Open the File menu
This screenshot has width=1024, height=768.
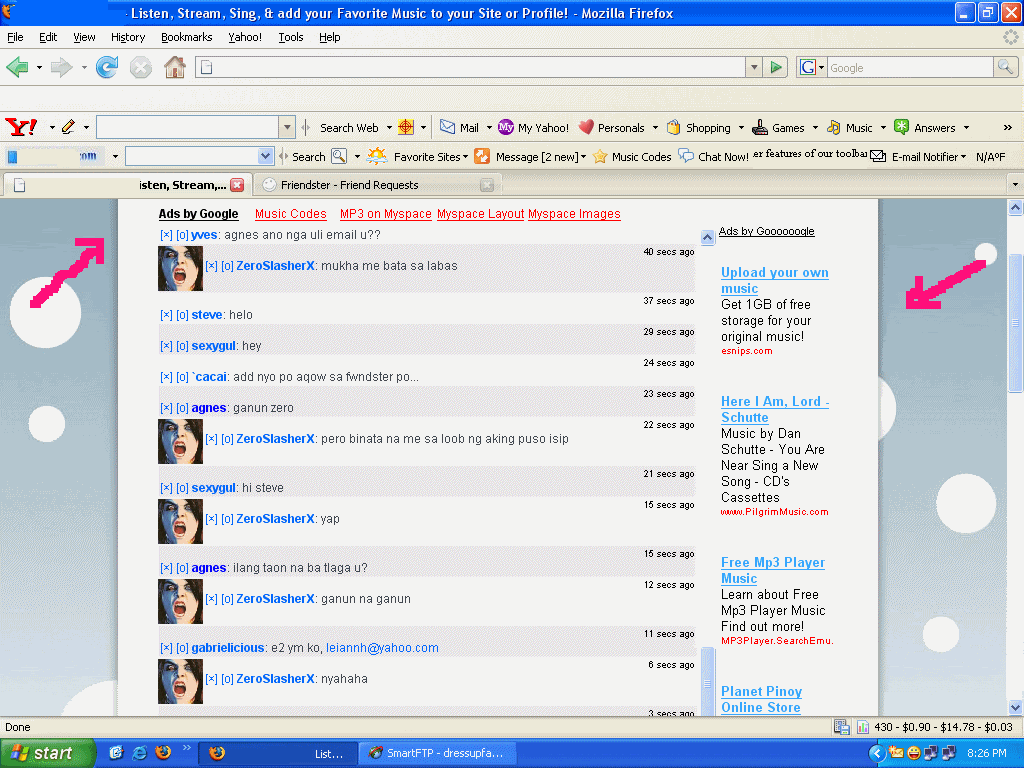pos(15,37)
